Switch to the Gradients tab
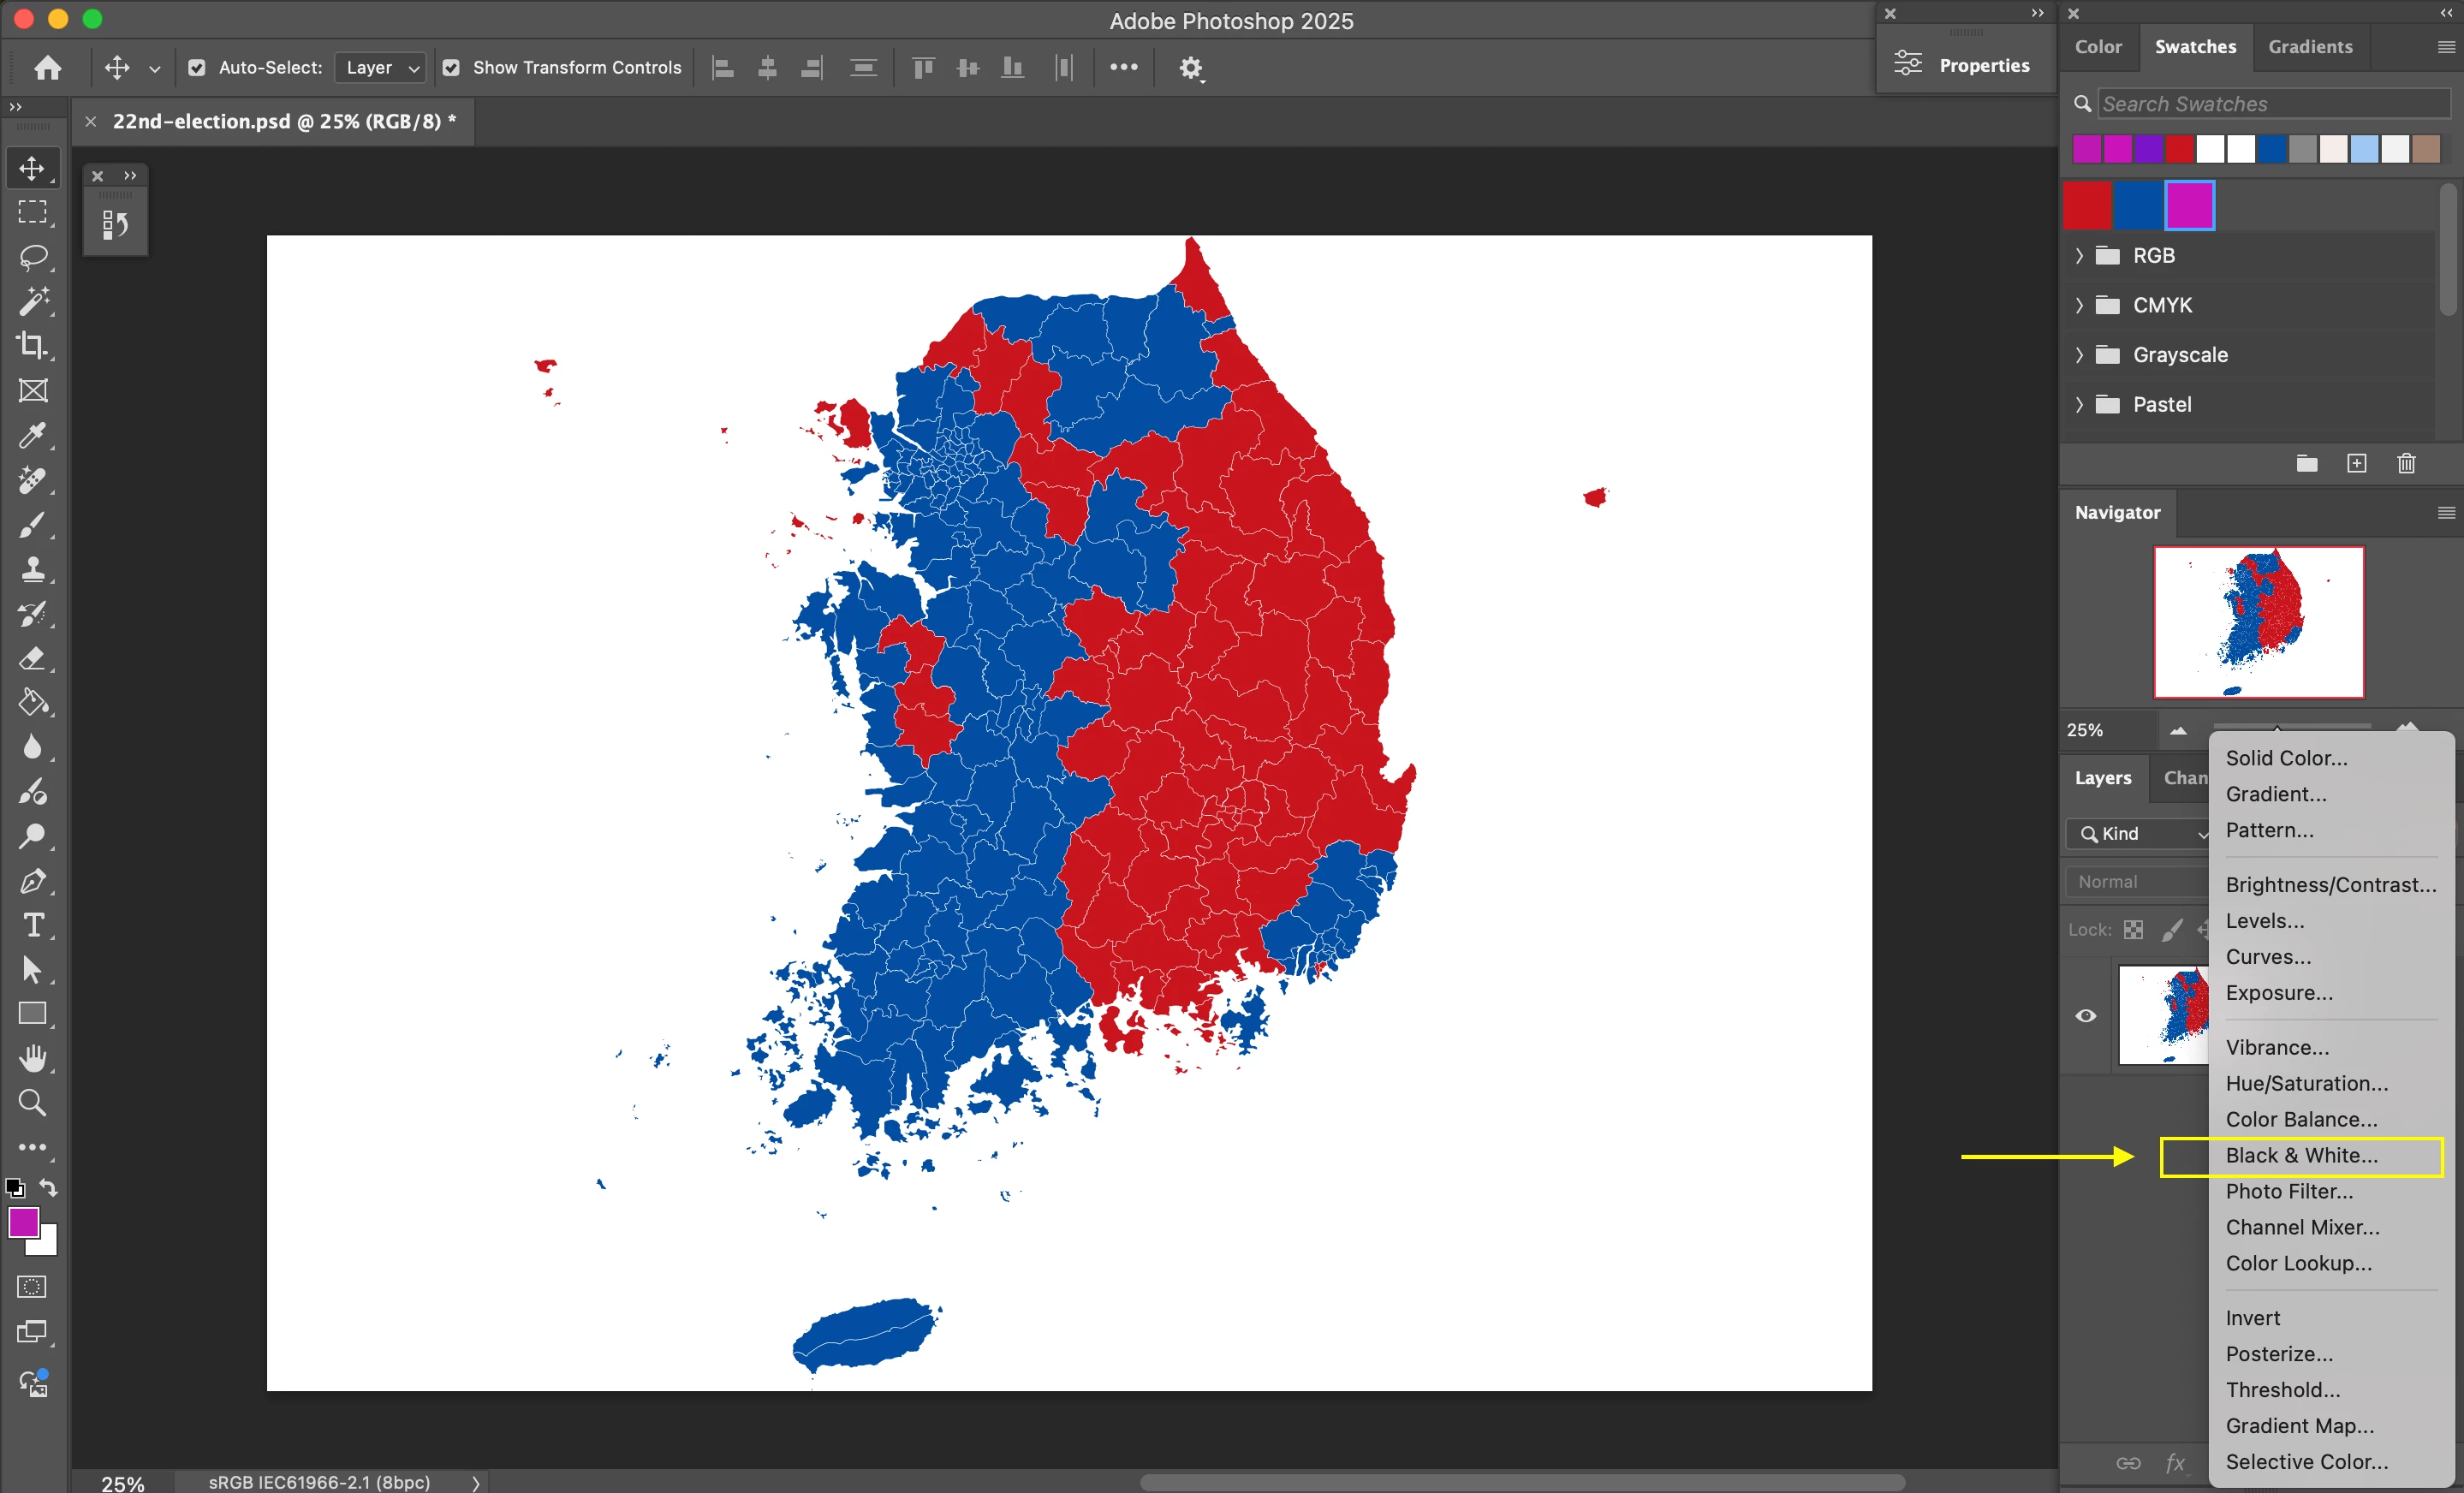This screenshot has height=1493, width=2464. pos(2310,47)
